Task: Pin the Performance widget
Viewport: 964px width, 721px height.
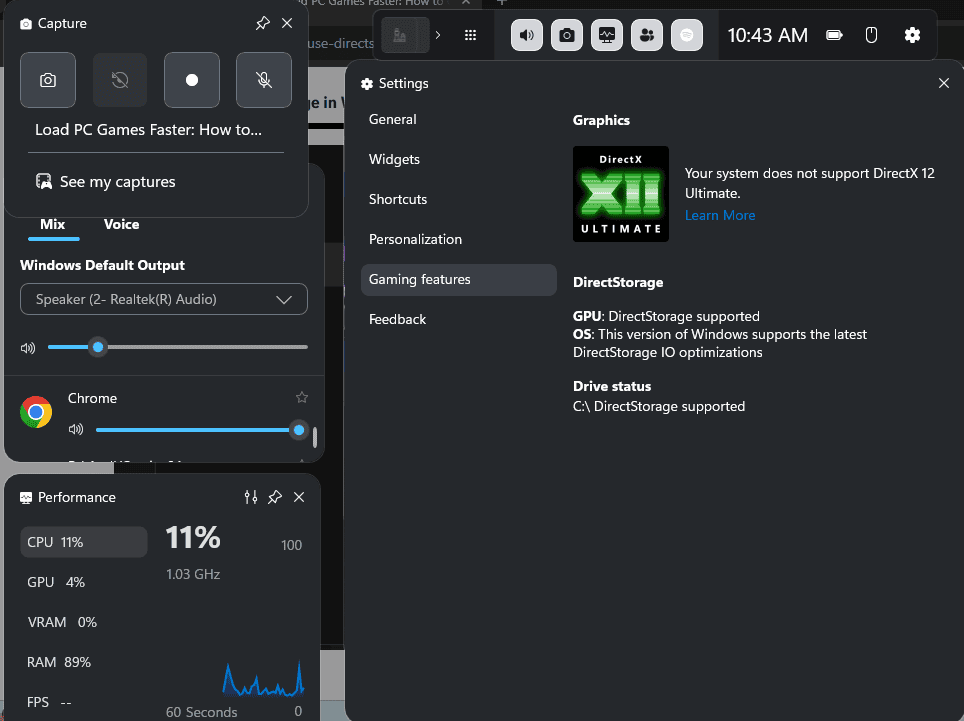Action: click(x=275, y=497)
